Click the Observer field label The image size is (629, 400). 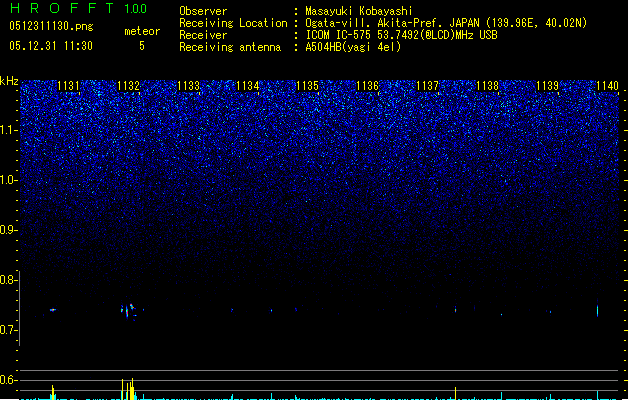203,11
